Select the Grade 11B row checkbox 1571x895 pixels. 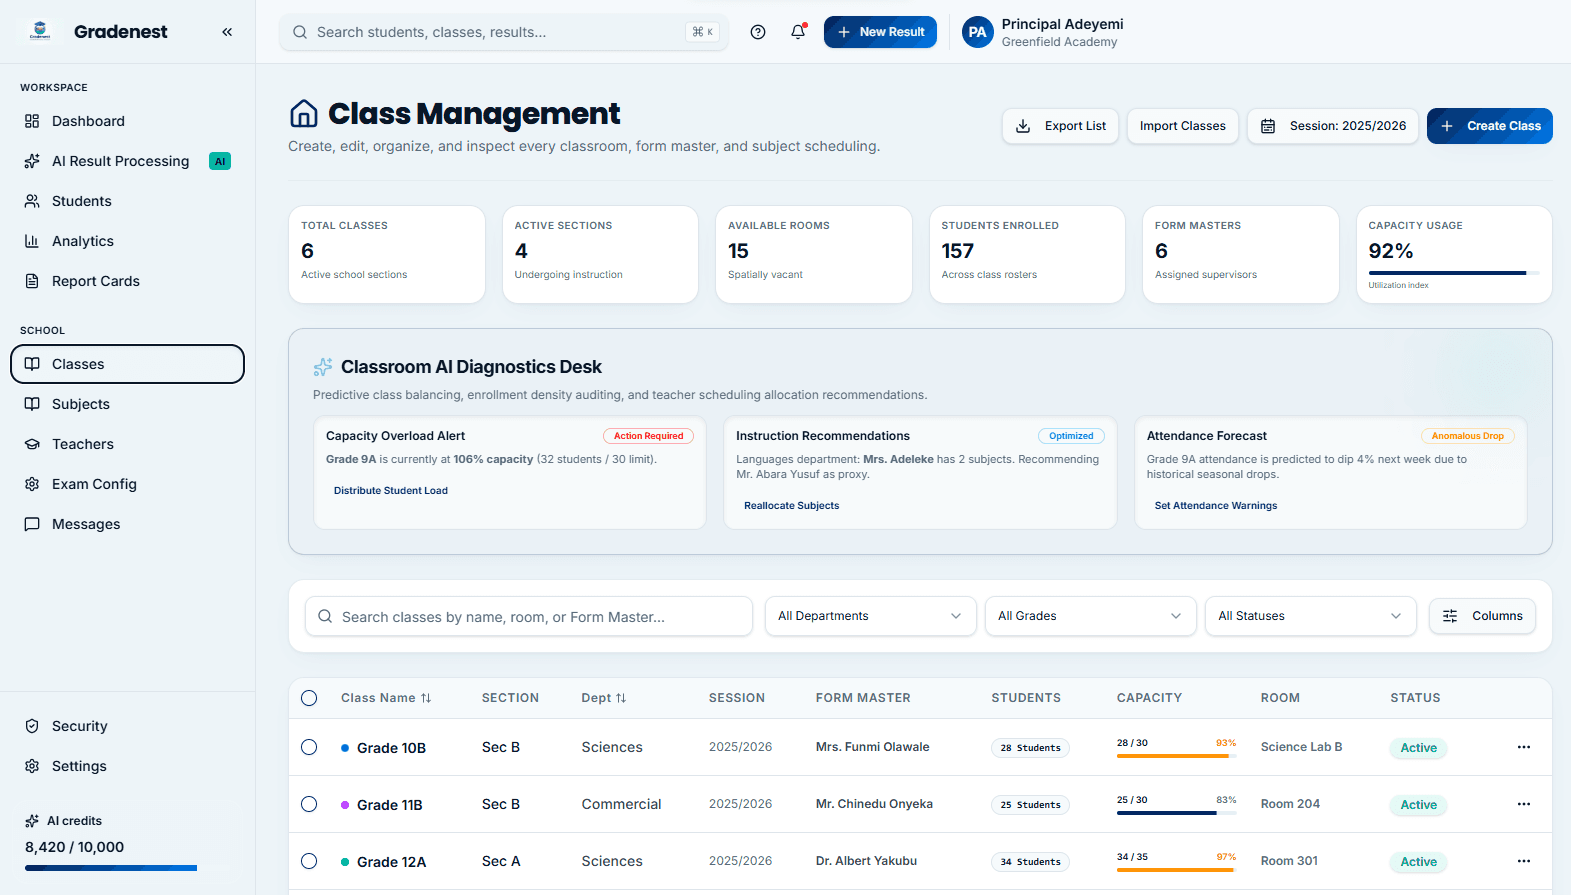tap(309, 804)
